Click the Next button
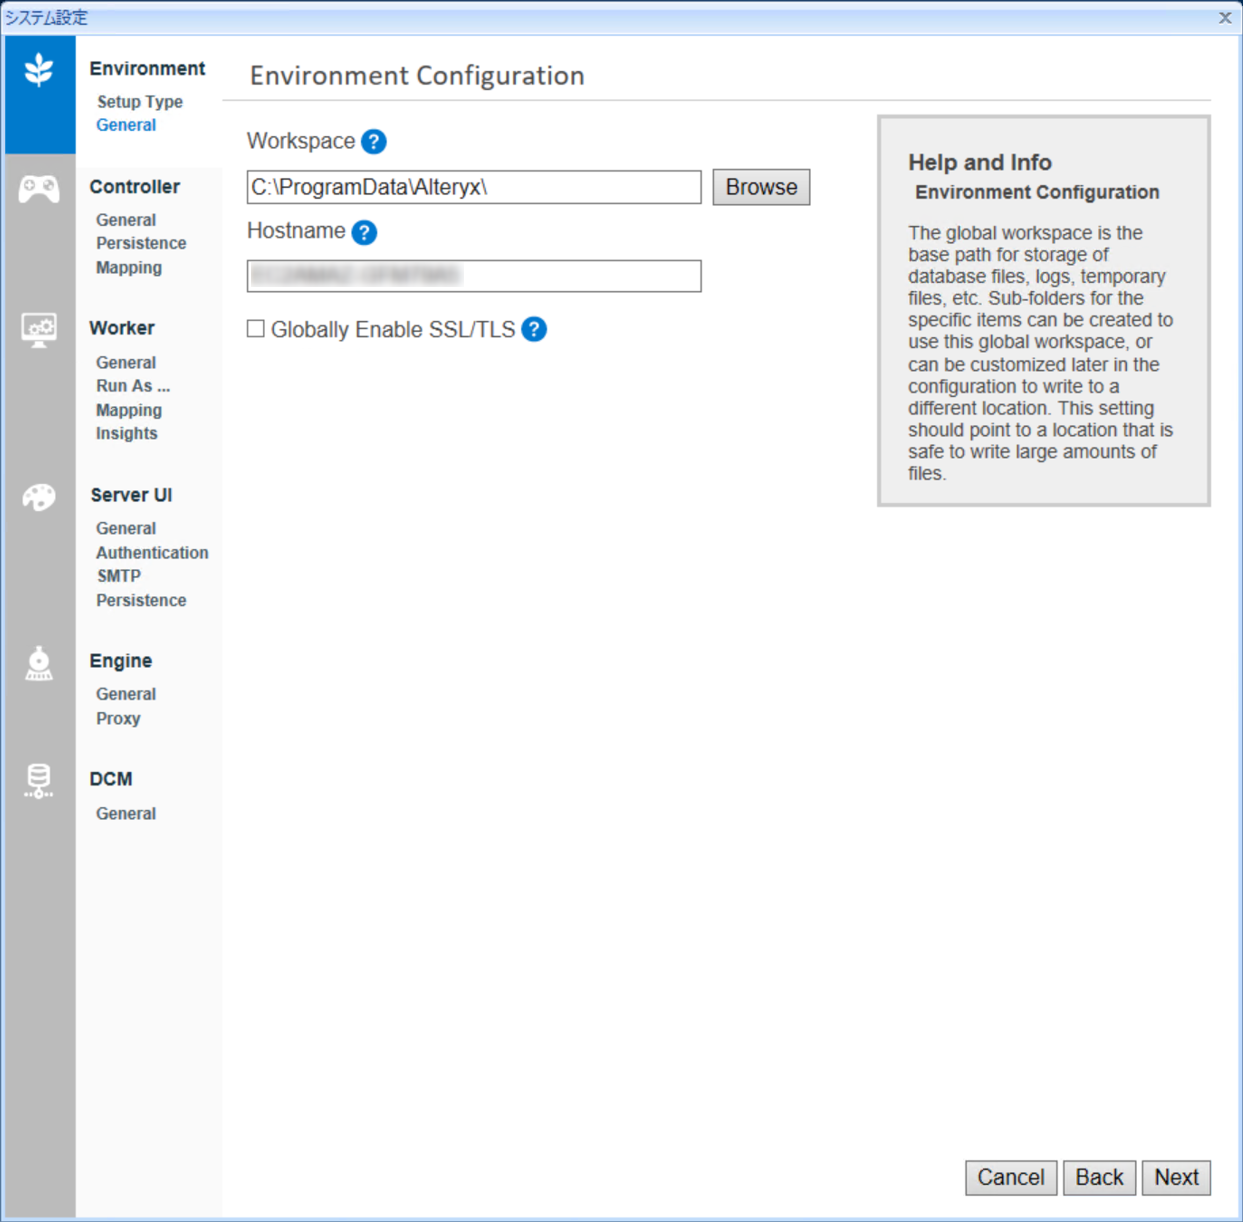The width and height of the screenshot is (1243, 1222). (x=1176, y=1177)
